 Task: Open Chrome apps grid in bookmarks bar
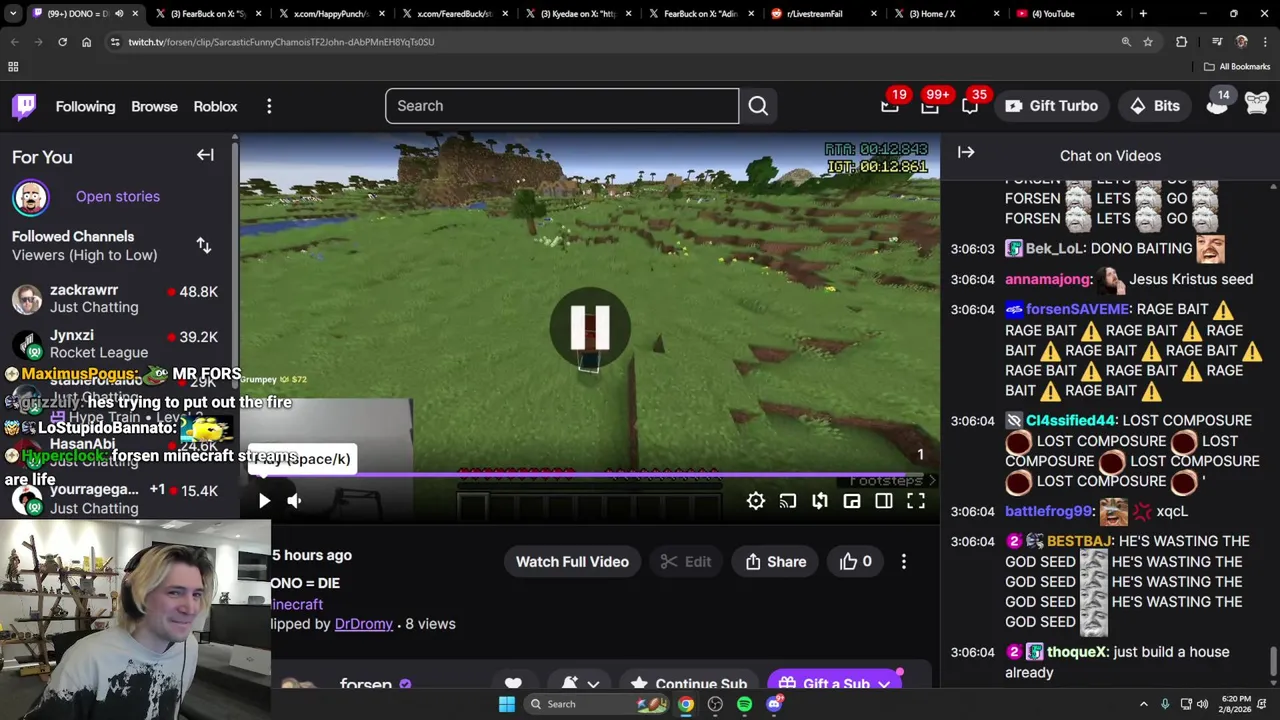[13, 67]
